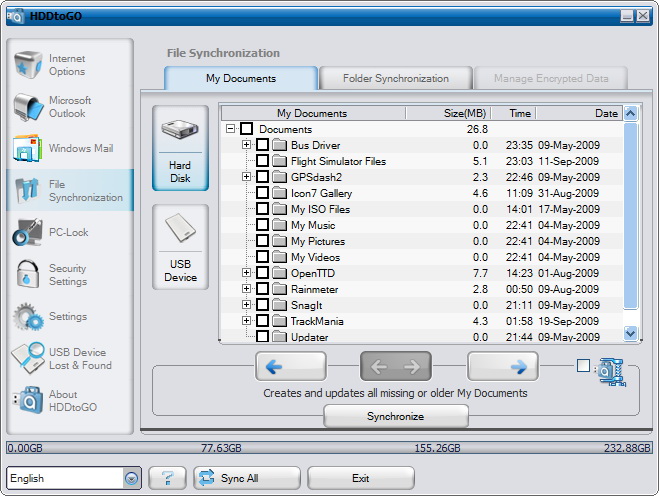This screenshot has width=659, height=496.
Task: Click the Exit button
Action: click(x=361, y=478)
